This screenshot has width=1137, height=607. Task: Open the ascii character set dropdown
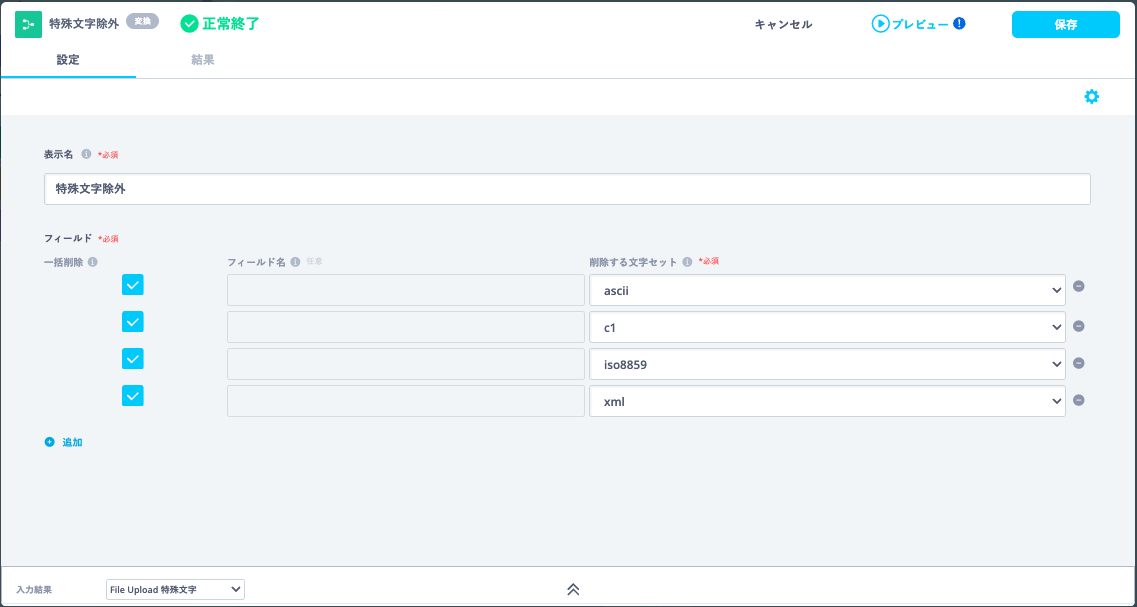tap(827, 290)
